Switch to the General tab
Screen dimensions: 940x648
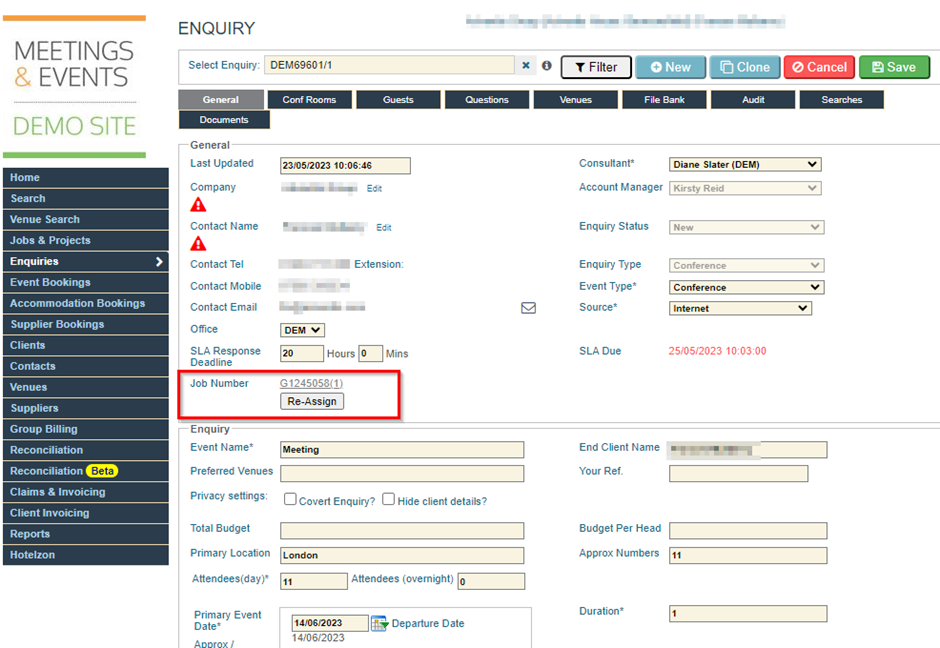coord(221,100)
